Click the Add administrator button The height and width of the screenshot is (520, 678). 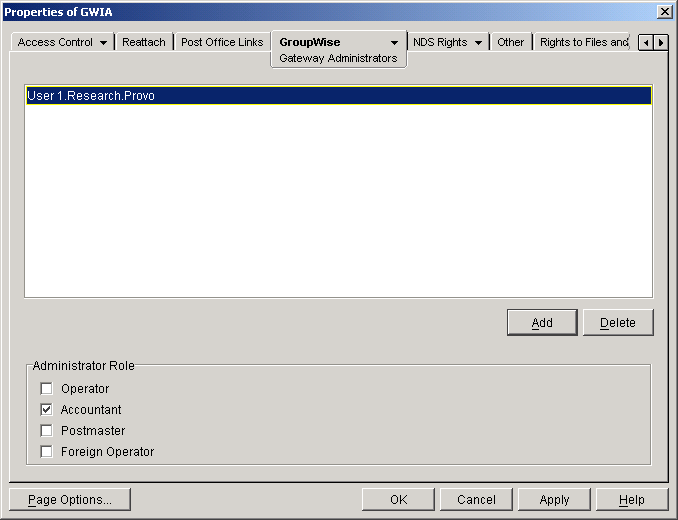541,323
